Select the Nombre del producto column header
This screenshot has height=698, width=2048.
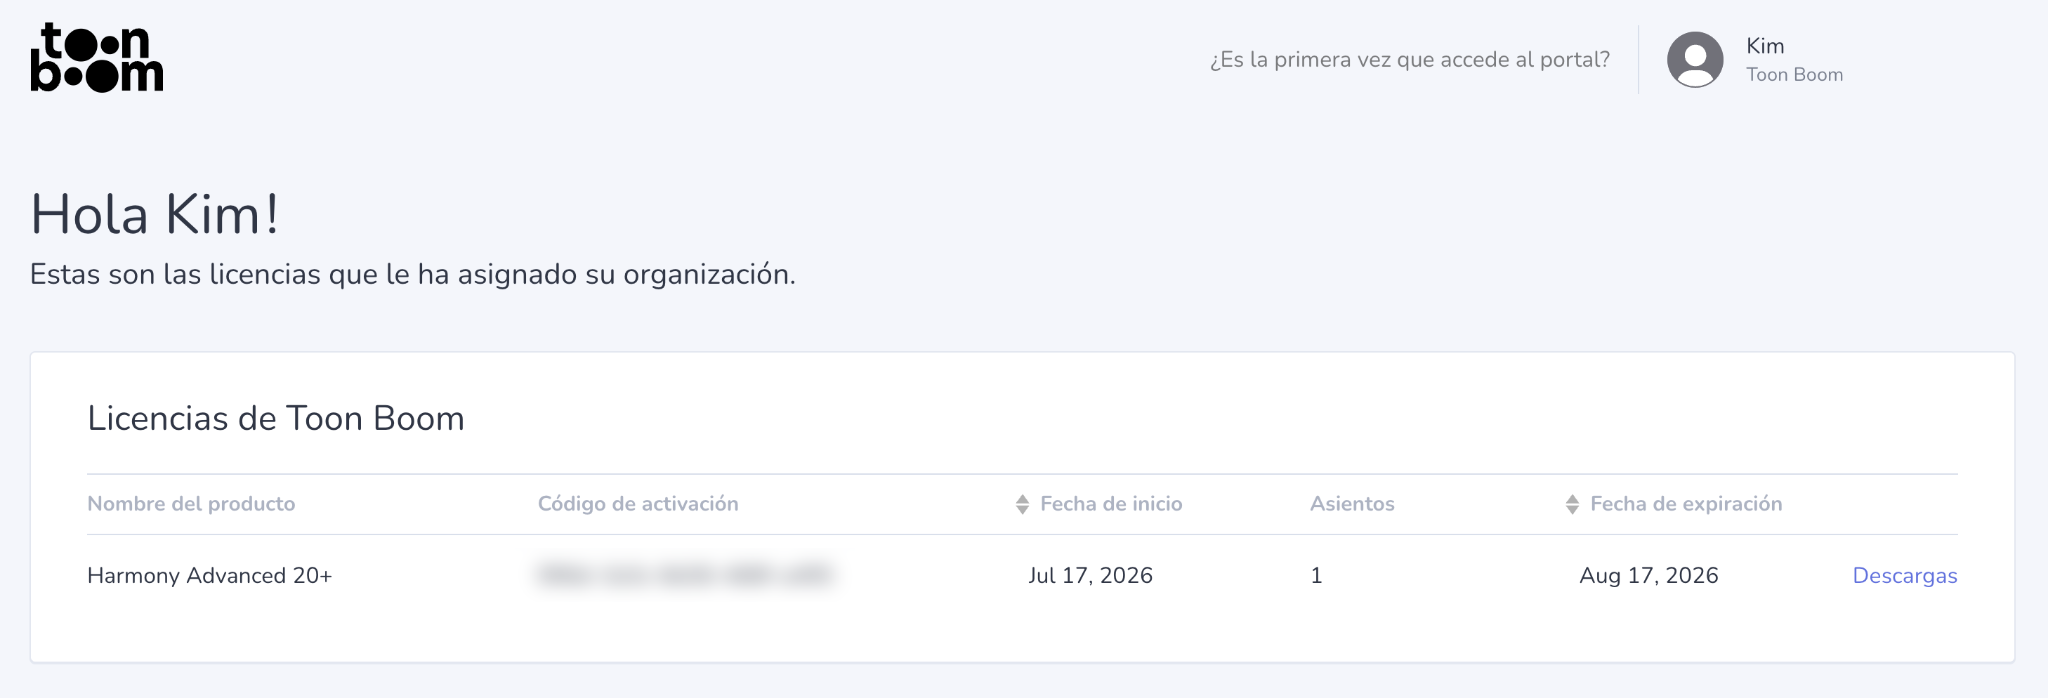[x=191, y=504]
